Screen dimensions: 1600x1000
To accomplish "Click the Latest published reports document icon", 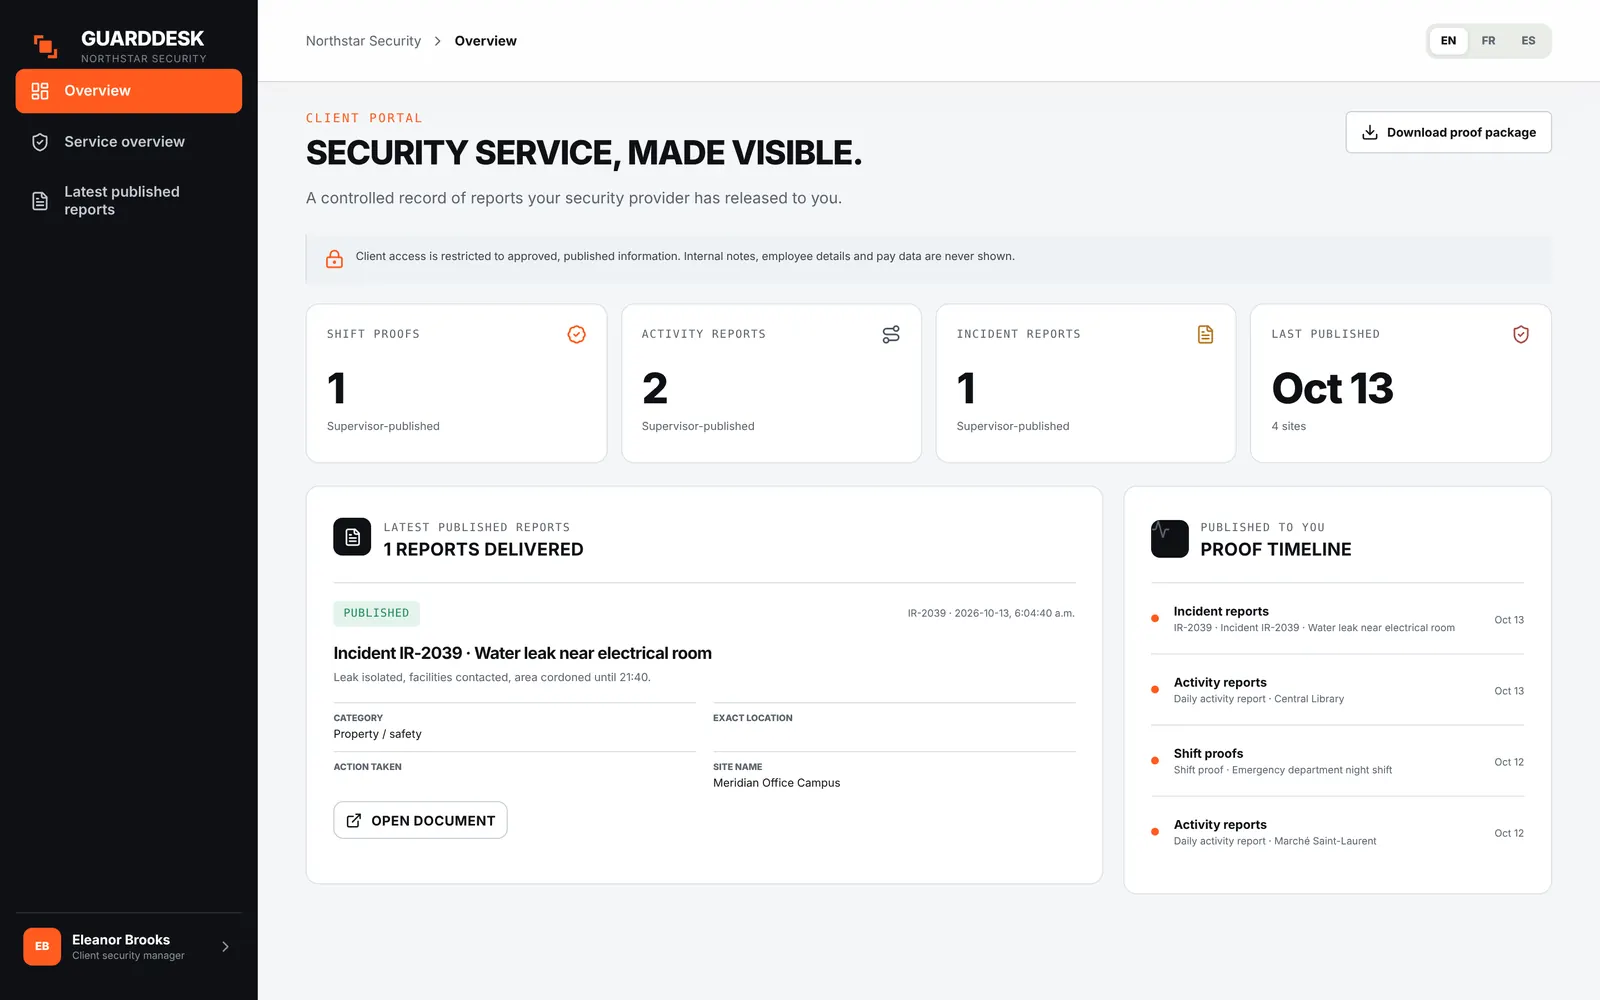I will [40, 201].
